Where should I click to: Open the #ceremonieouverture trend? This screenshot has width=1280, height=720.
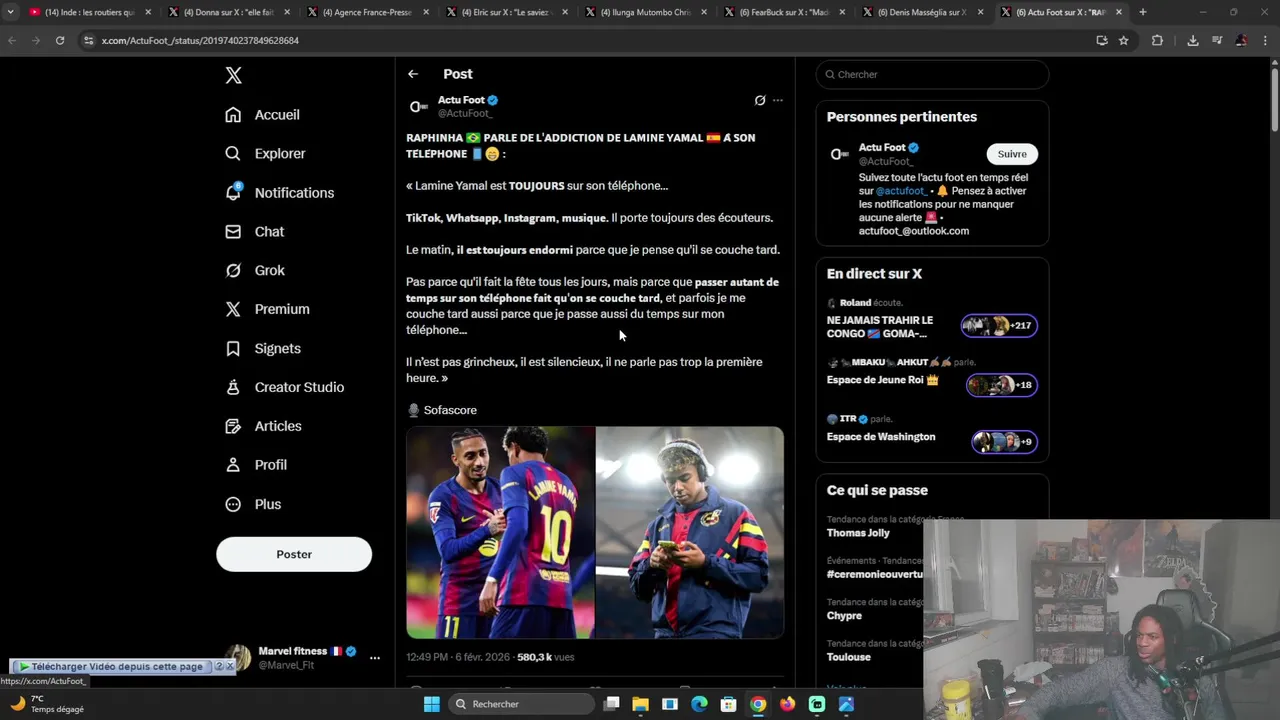[875, 574]
